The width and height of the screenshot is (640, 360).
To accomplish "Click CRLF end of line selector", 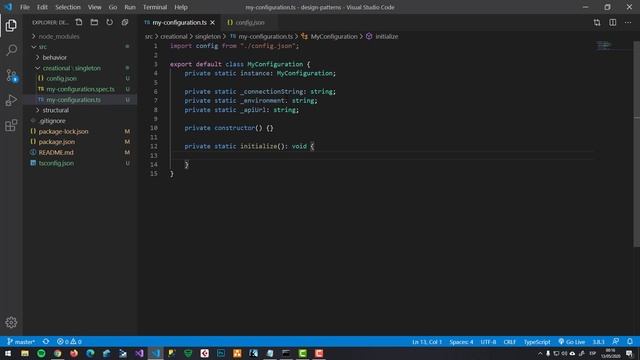I will [509, 342].
